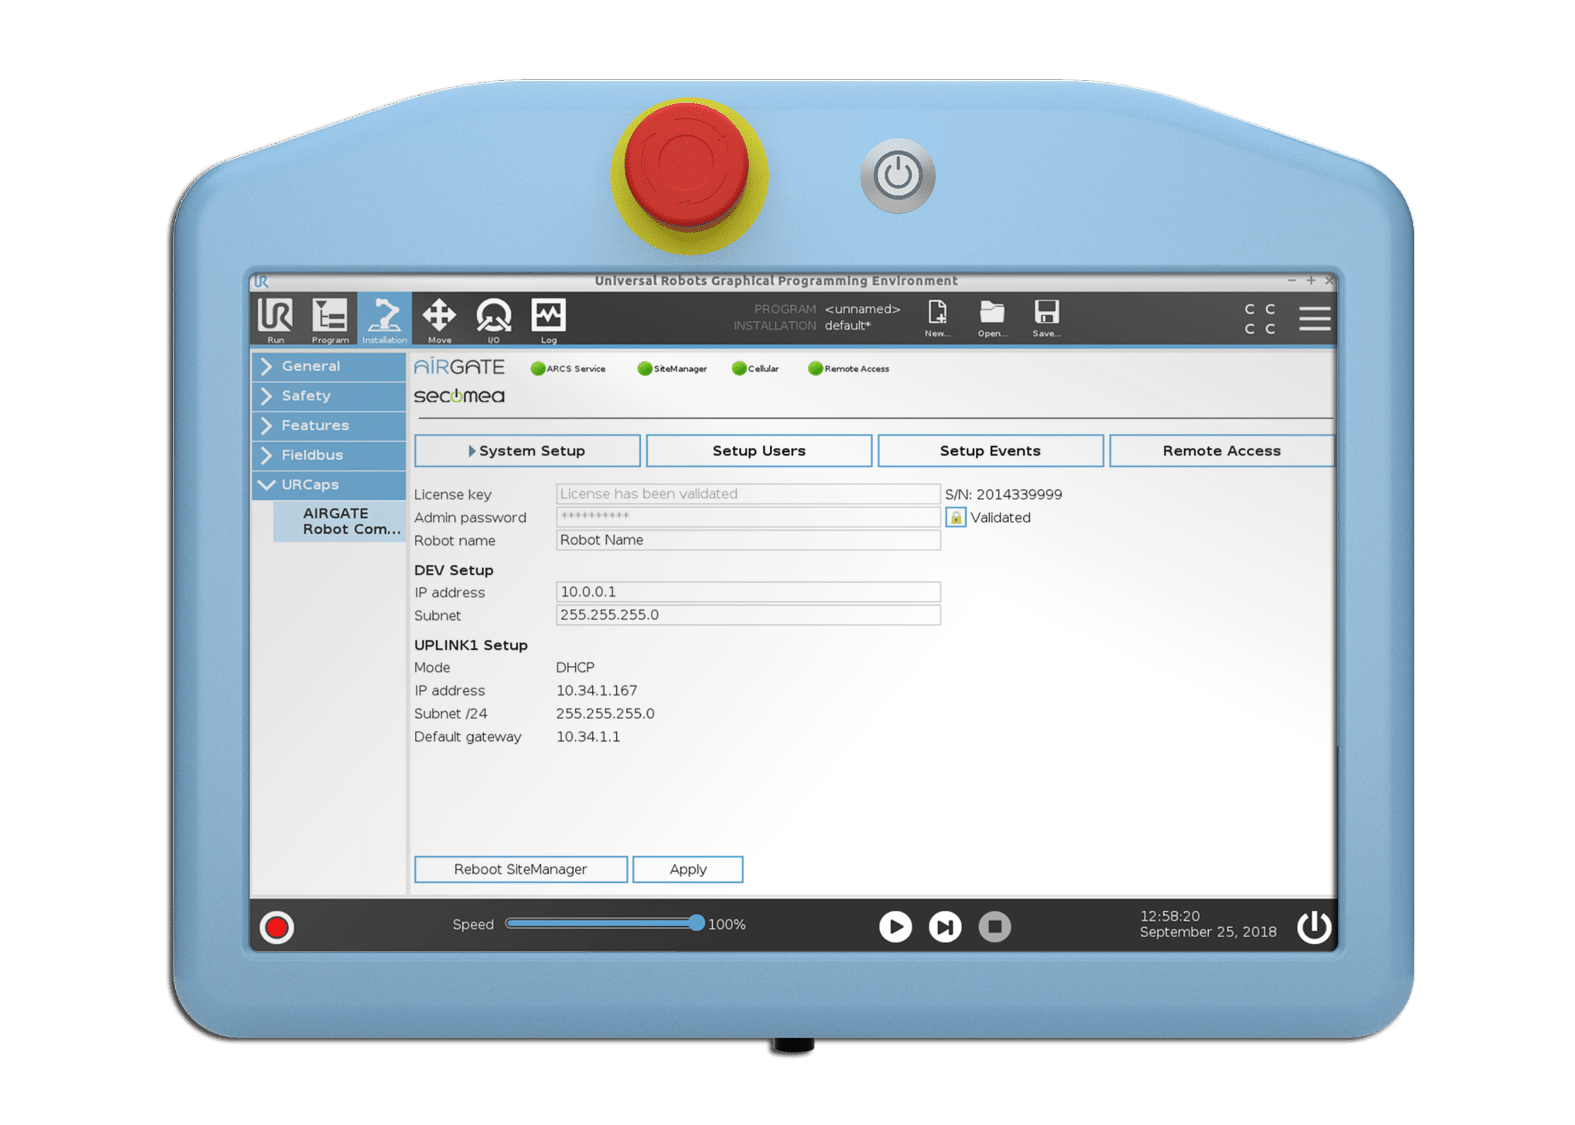Click the DEV IP address field
The image size is (1575, 1125).
[x=748, y=592]
